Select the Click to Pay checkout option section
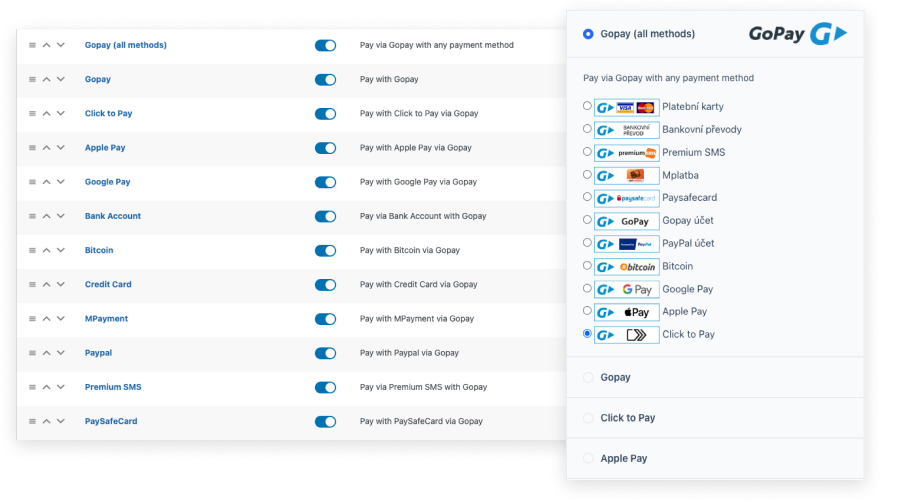900x500 pixels. tap(715, 418)
